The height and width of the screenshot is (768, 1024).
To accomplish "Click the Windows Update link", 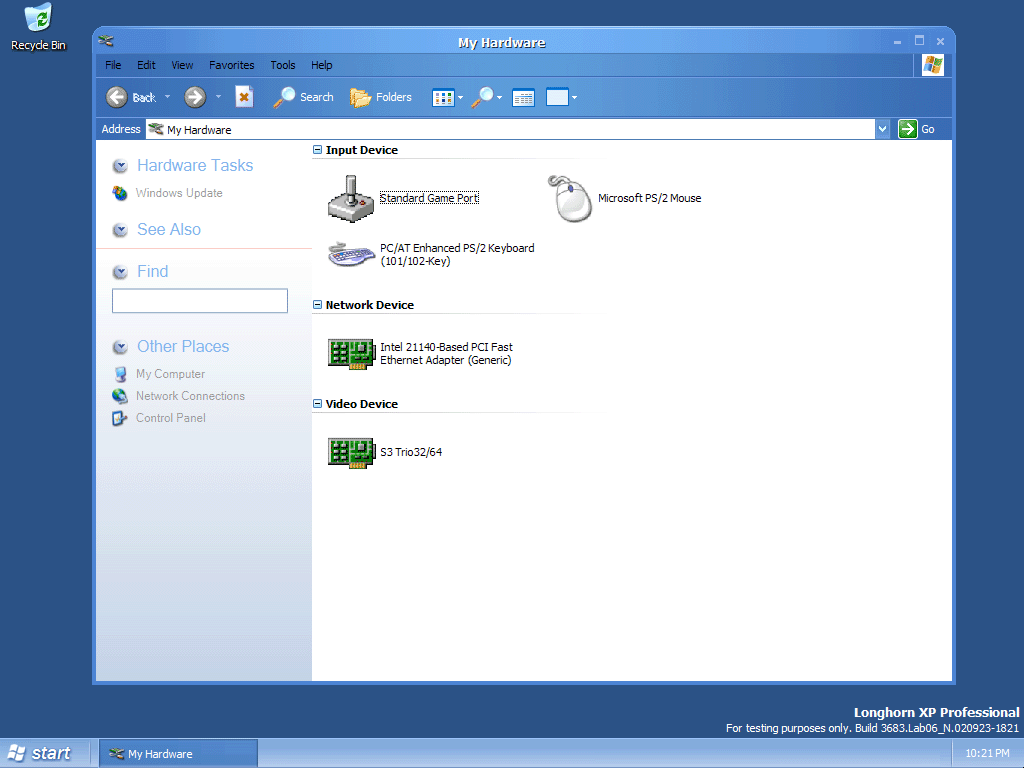I will (x=179, y=193).
